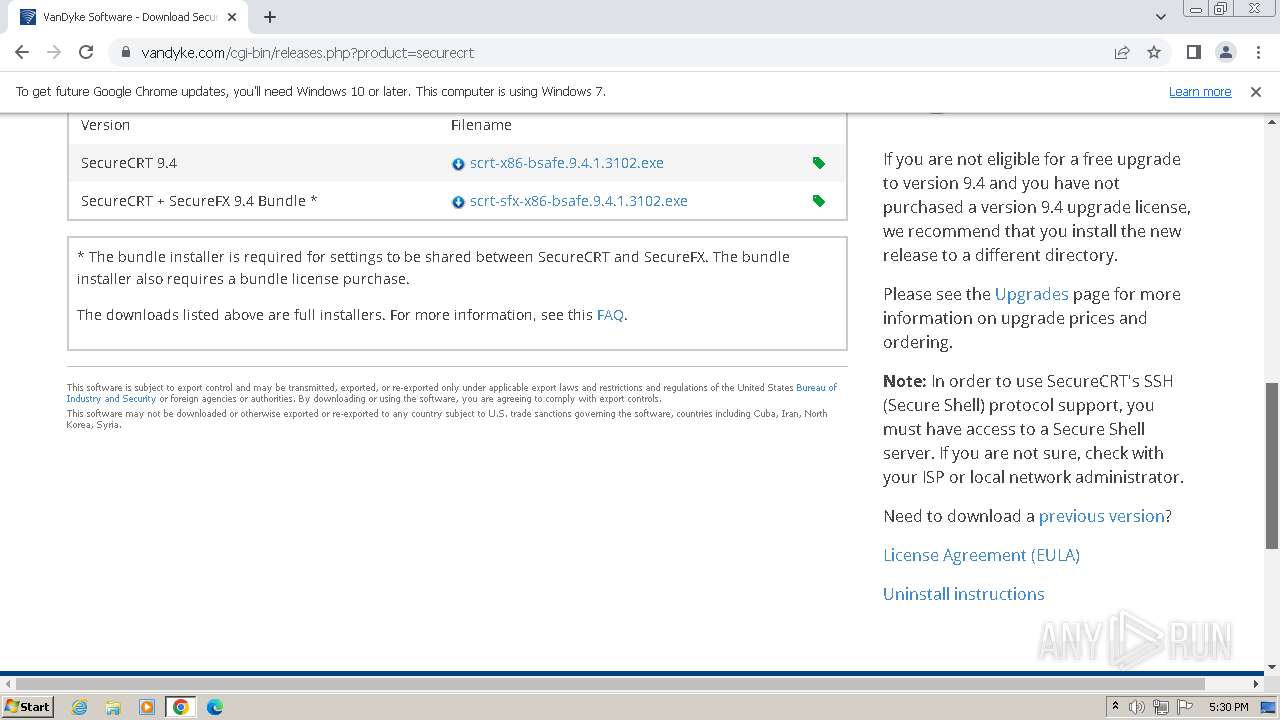Open the Learn more link about updates
The width and height of the screenshot is (1280, 720).
click(1200, 91)
